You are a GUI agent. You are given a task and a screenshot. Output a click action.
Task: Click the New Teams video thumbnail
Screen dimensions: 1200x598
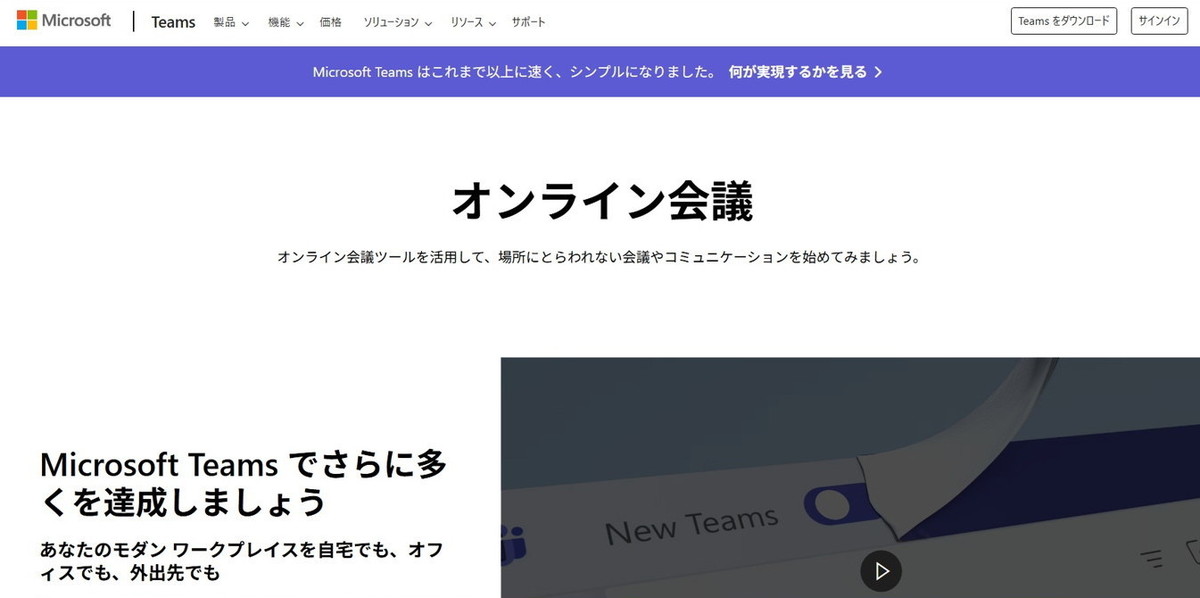pos(850,478)
